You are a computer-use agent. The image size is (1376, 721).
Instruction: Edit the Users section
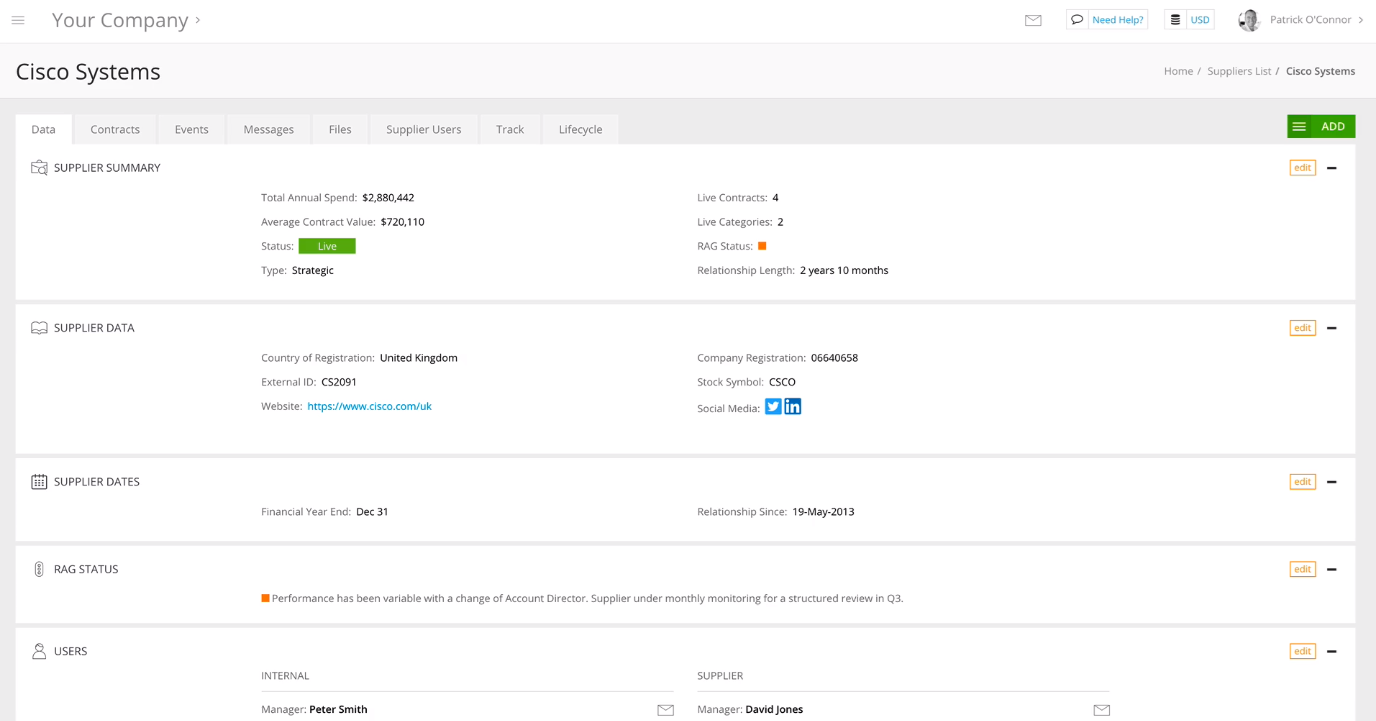point(1302,651)
